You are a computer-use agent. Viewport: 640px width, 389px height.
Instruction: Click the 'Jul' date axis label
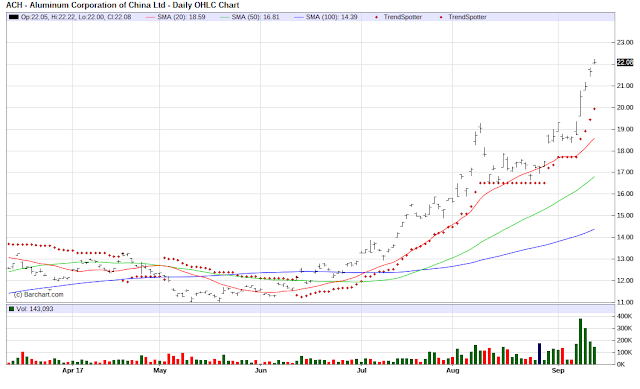[x=362, y=371]
